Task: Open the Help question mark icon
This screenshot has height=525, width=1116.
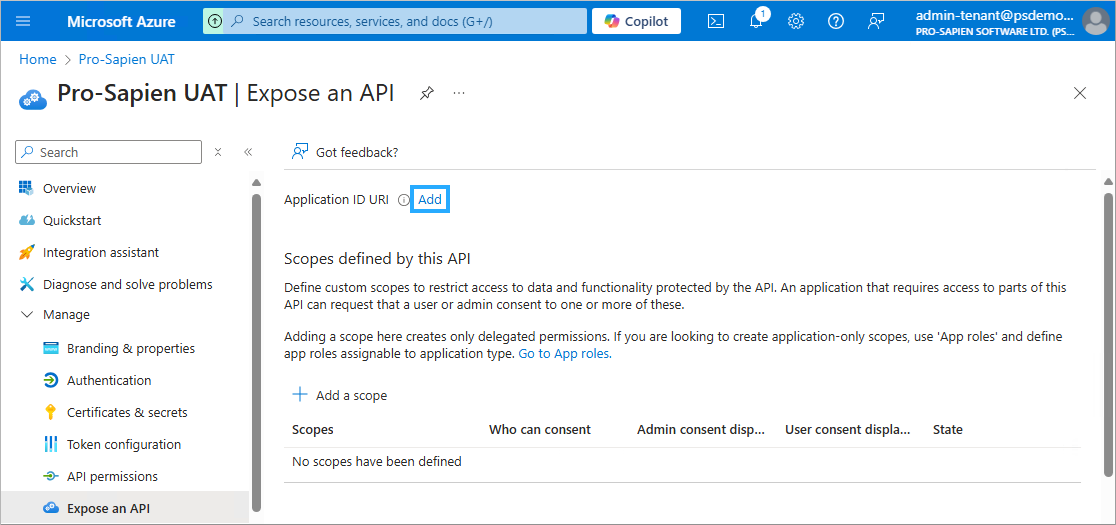Action: [836, 21]
